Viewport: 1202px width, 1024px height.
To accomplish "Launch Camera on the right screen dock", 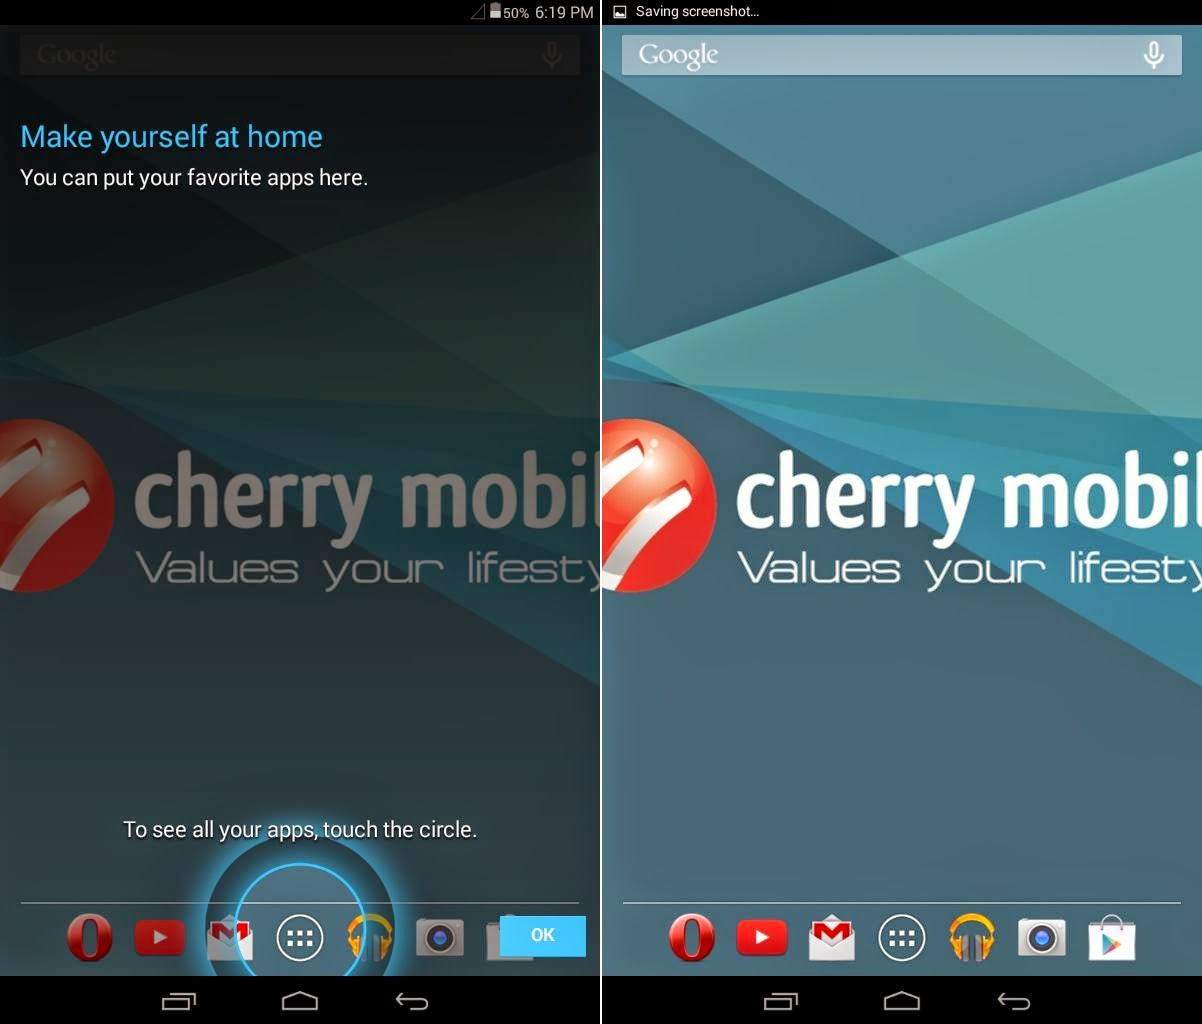I will pos(1042,938).
